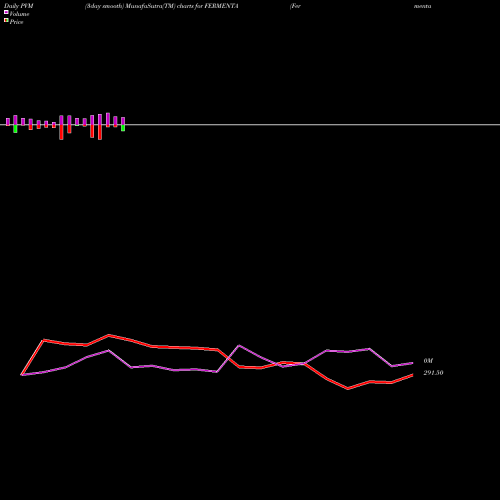Click the MunafaSutra charts for FERMENTA title
Screen dimensions: 500x500
[x=162, y=6]
